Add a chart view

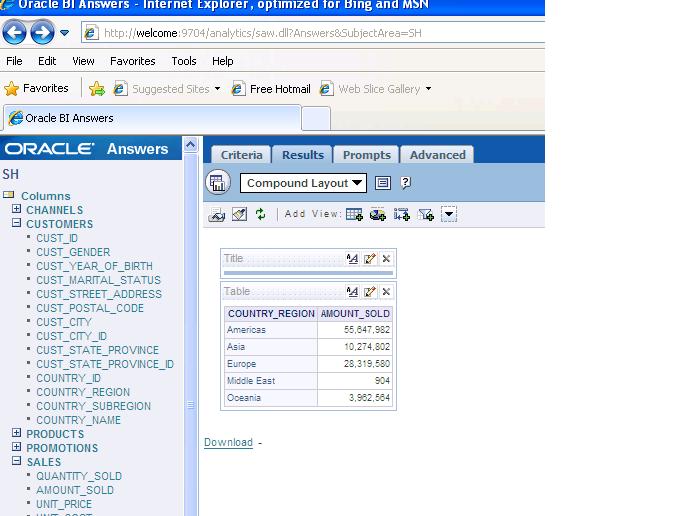[378, 214]
